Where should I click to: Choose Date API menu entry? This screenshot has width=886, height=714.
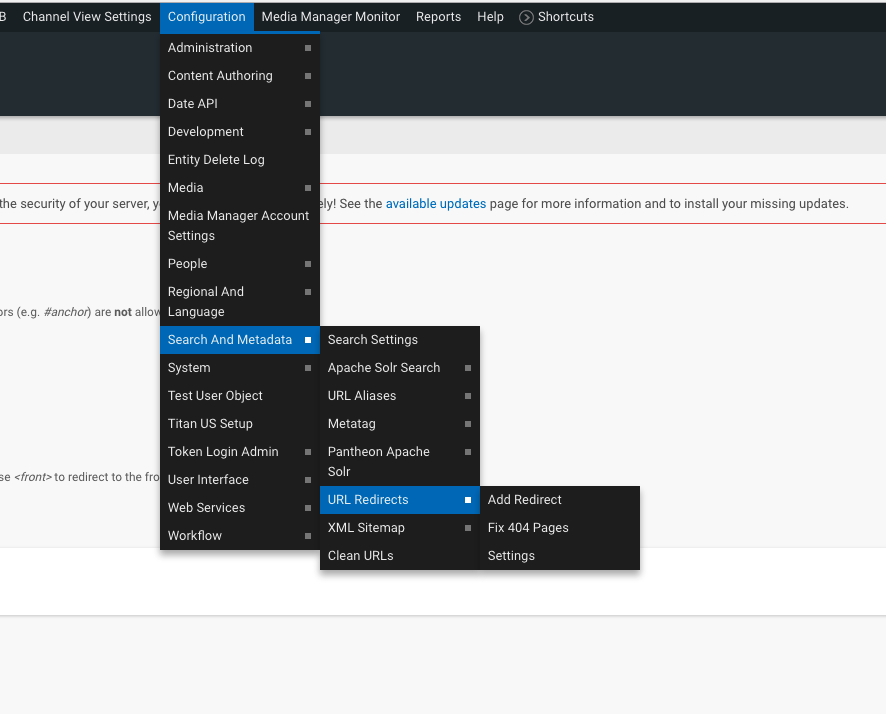point(240,104)
